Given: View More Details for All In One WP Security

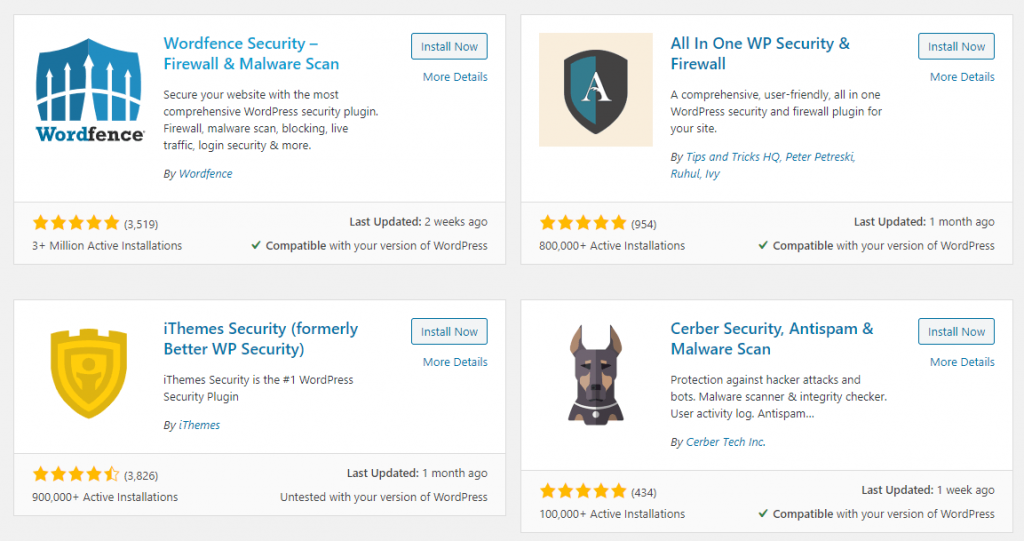Looking at the screenshot, I should [x=962, y=77].
